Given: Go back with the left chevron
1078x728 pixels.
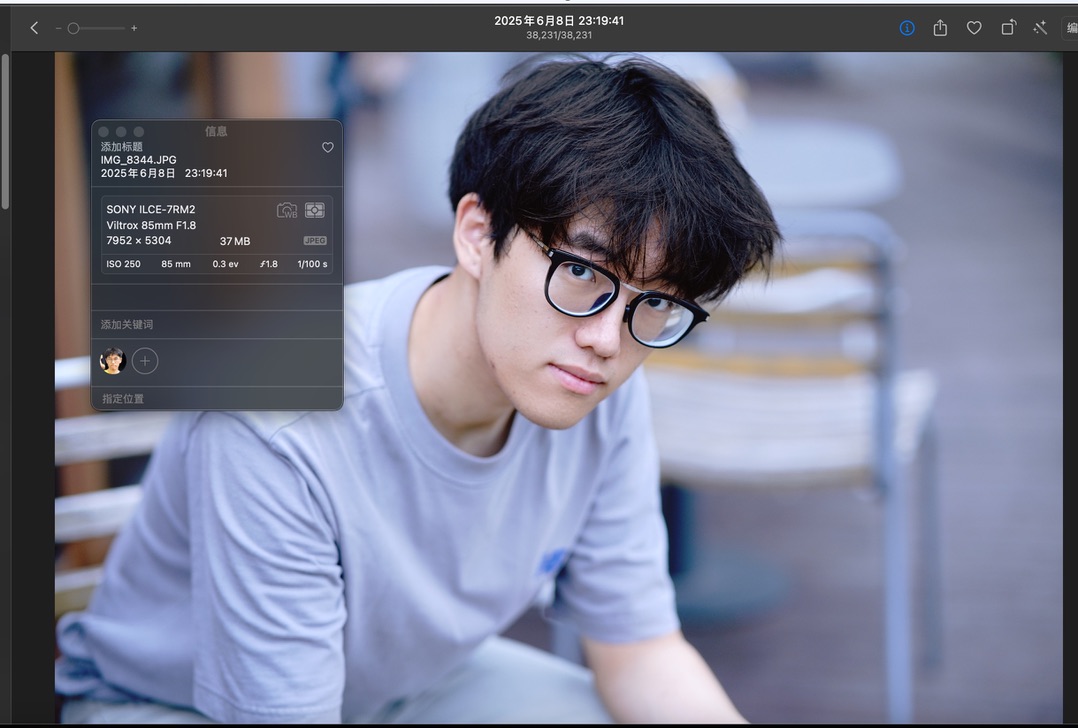Looking at the screenshot, I should coord(34,28).
